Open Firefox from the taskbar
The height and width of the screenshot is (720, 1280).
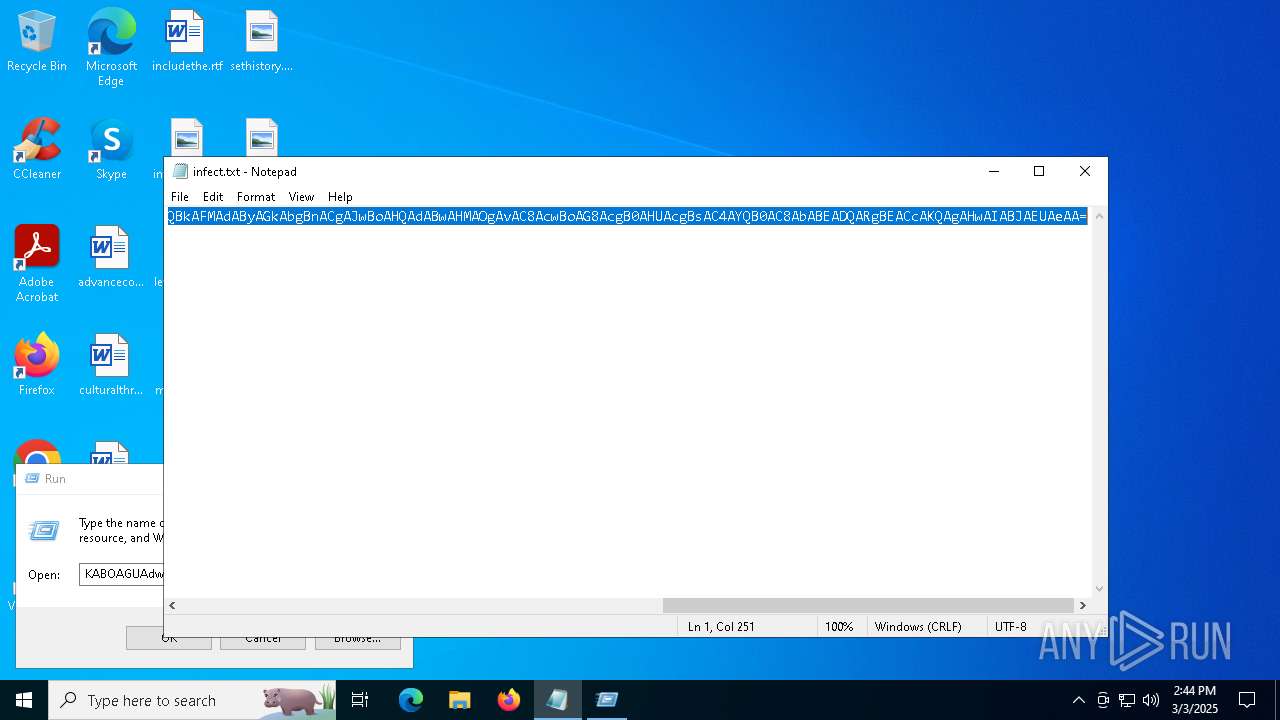pyautogui.click(x=509, y=700)
